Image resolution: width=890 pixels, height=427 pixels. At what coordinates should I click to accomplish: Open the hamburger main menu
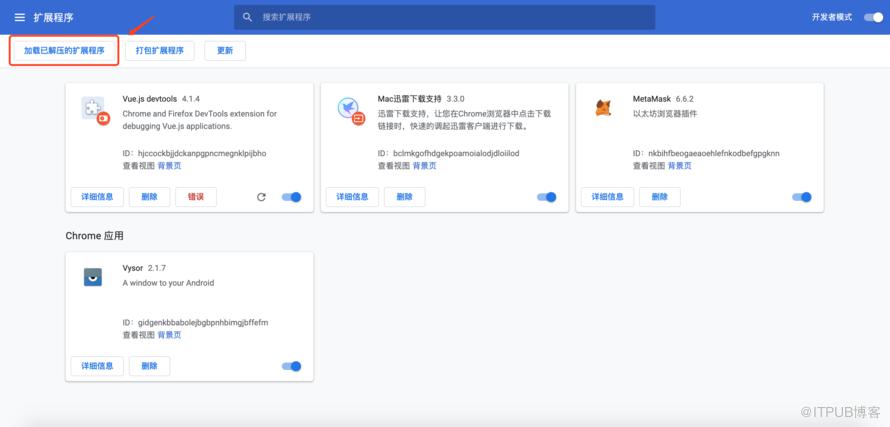point(20,18)
